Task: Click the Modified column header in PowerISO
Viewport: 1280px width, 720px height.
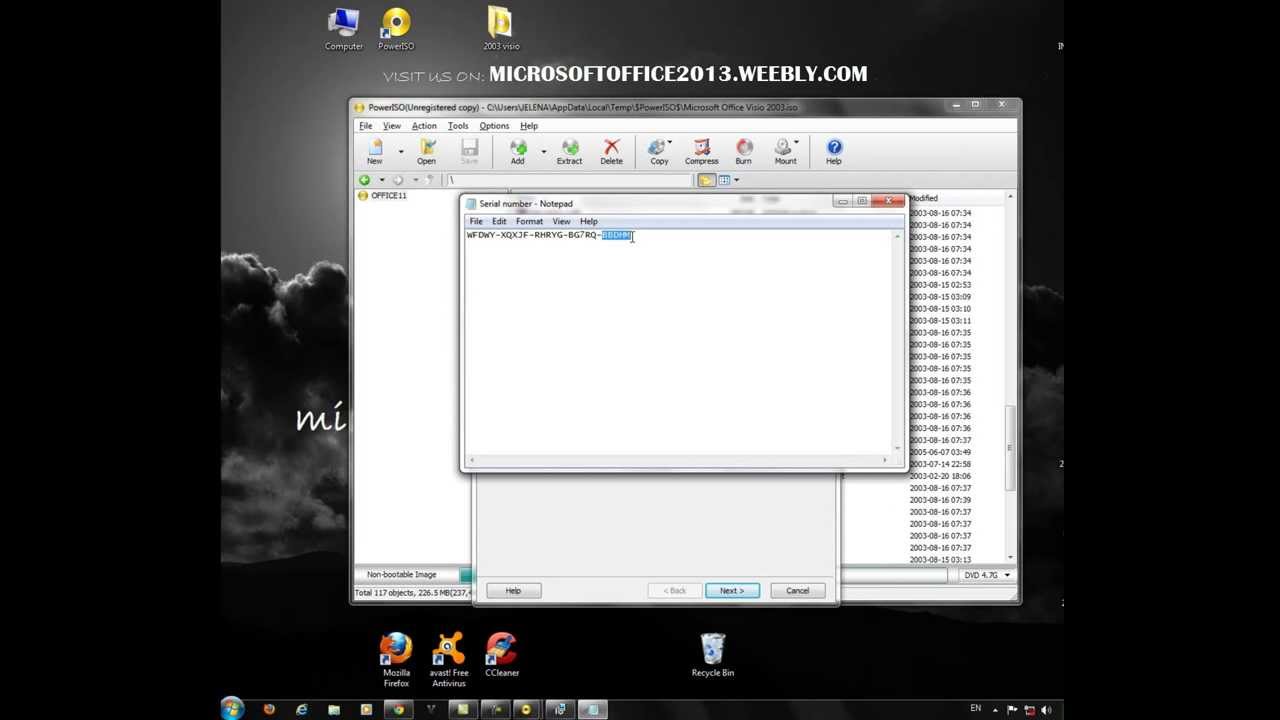Action: [924, 198]
